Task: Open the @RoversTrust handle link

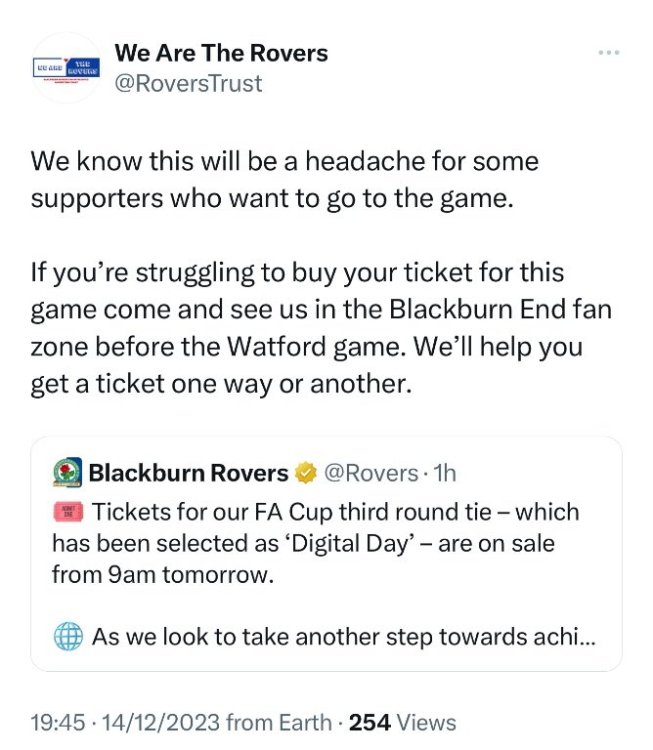Action: [189, 83]
